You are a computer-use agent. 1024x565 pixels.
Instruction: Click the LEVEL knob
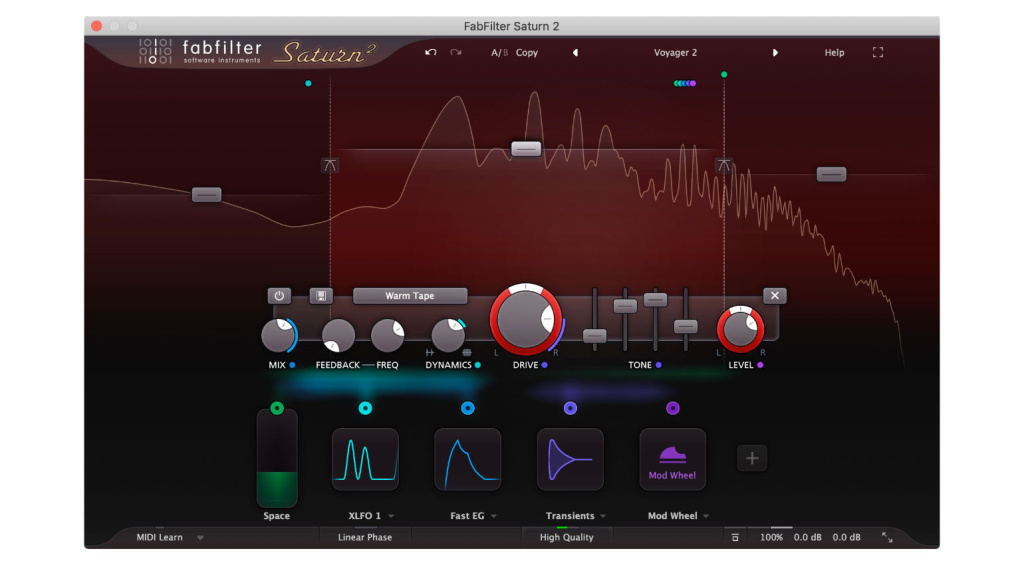point(741,329)
